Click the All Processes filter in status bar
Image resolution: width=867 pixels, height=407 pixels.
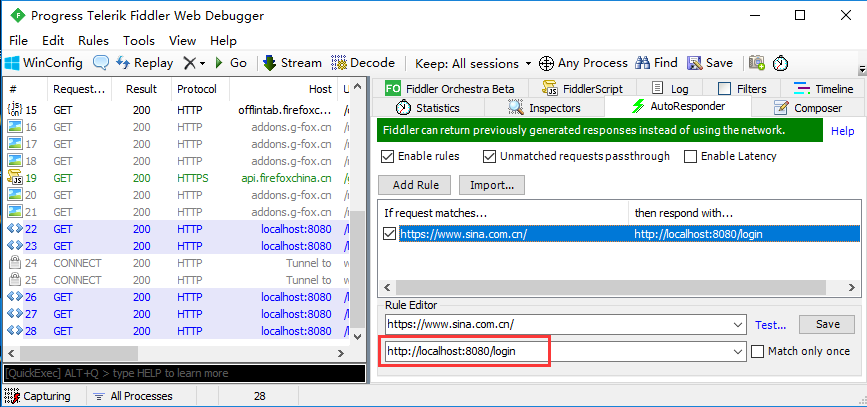coord(133,396)
